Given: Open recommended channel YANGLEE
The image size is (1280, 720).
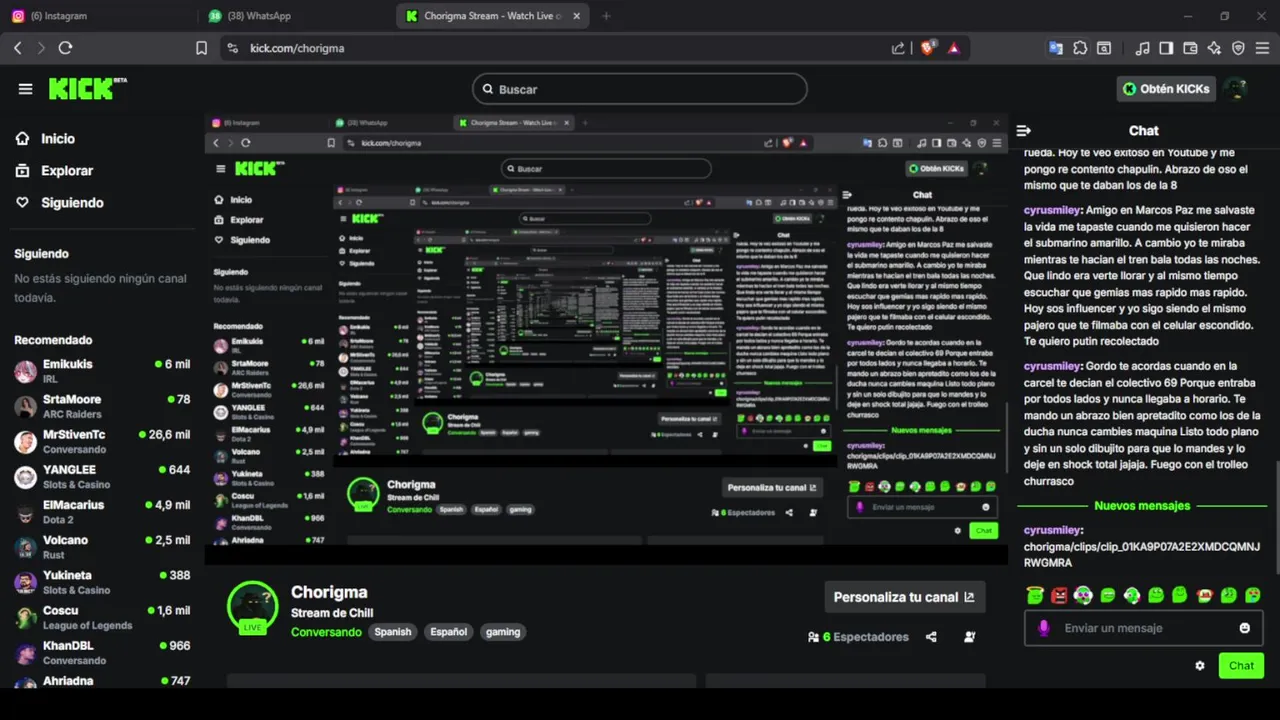Looking at the screenshot, I should pyautogui.click(x=102, y=476).
